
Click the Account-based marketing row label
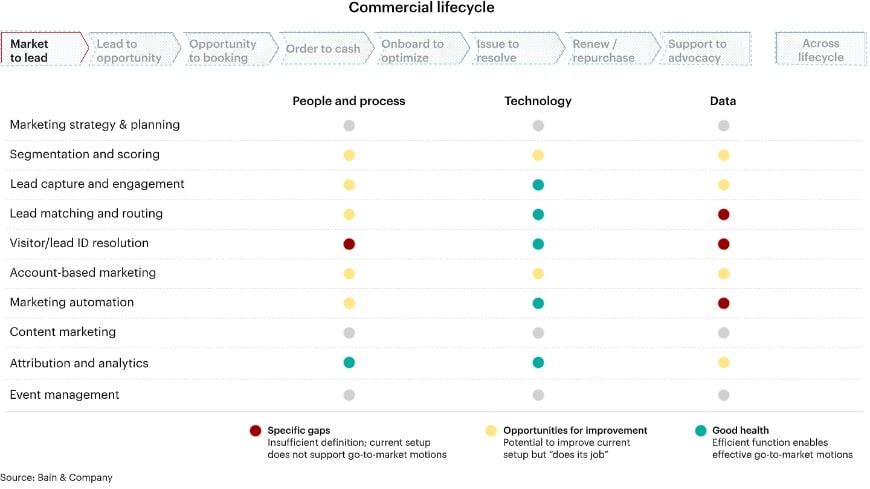pos(85,273)
